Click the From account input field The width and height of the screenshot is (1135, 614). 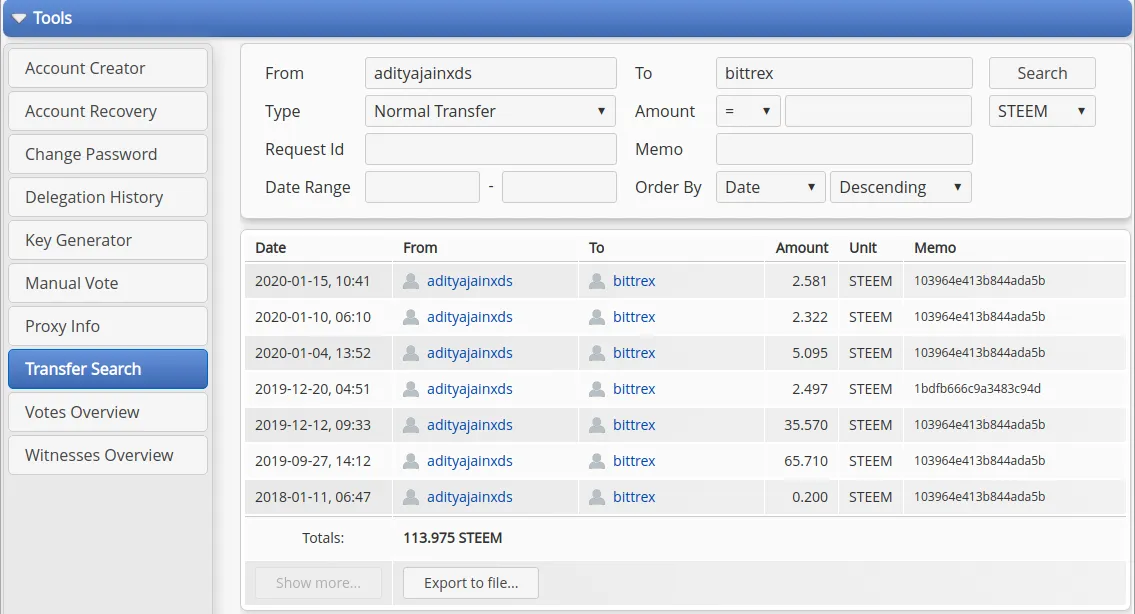coord(491,73)
